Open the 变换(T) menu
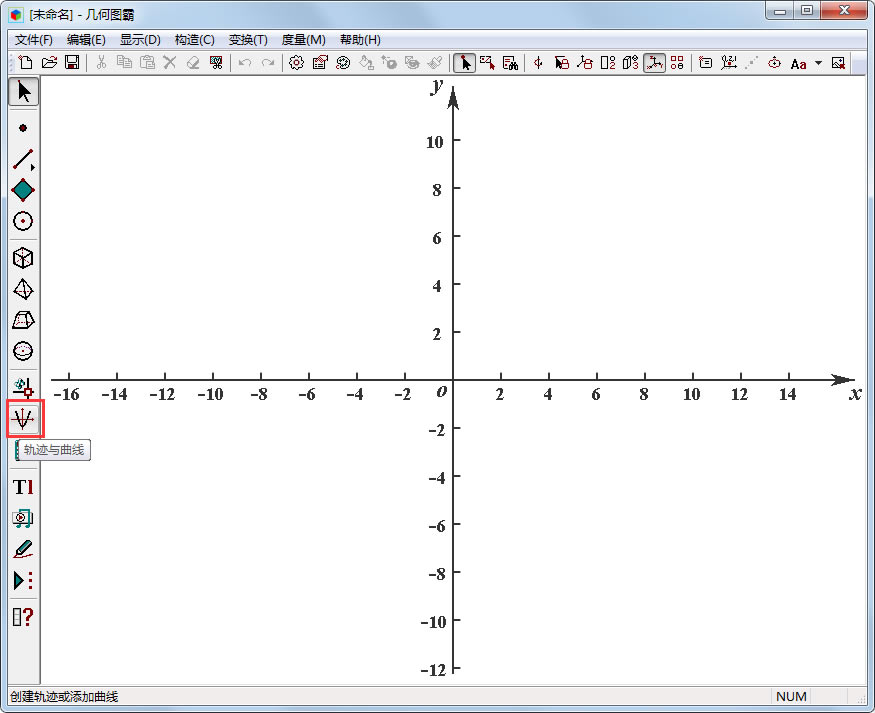 pyautogui.click(x=248, y=40)
